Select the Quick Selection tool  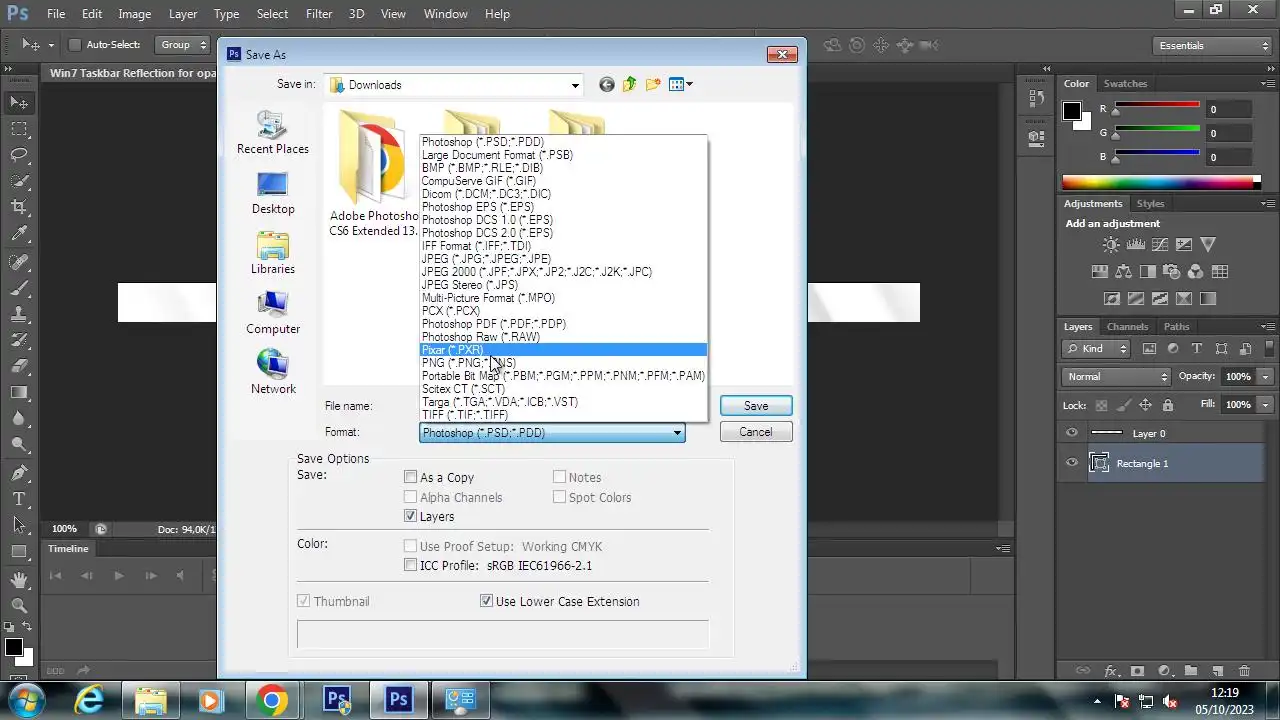point(19,181)
